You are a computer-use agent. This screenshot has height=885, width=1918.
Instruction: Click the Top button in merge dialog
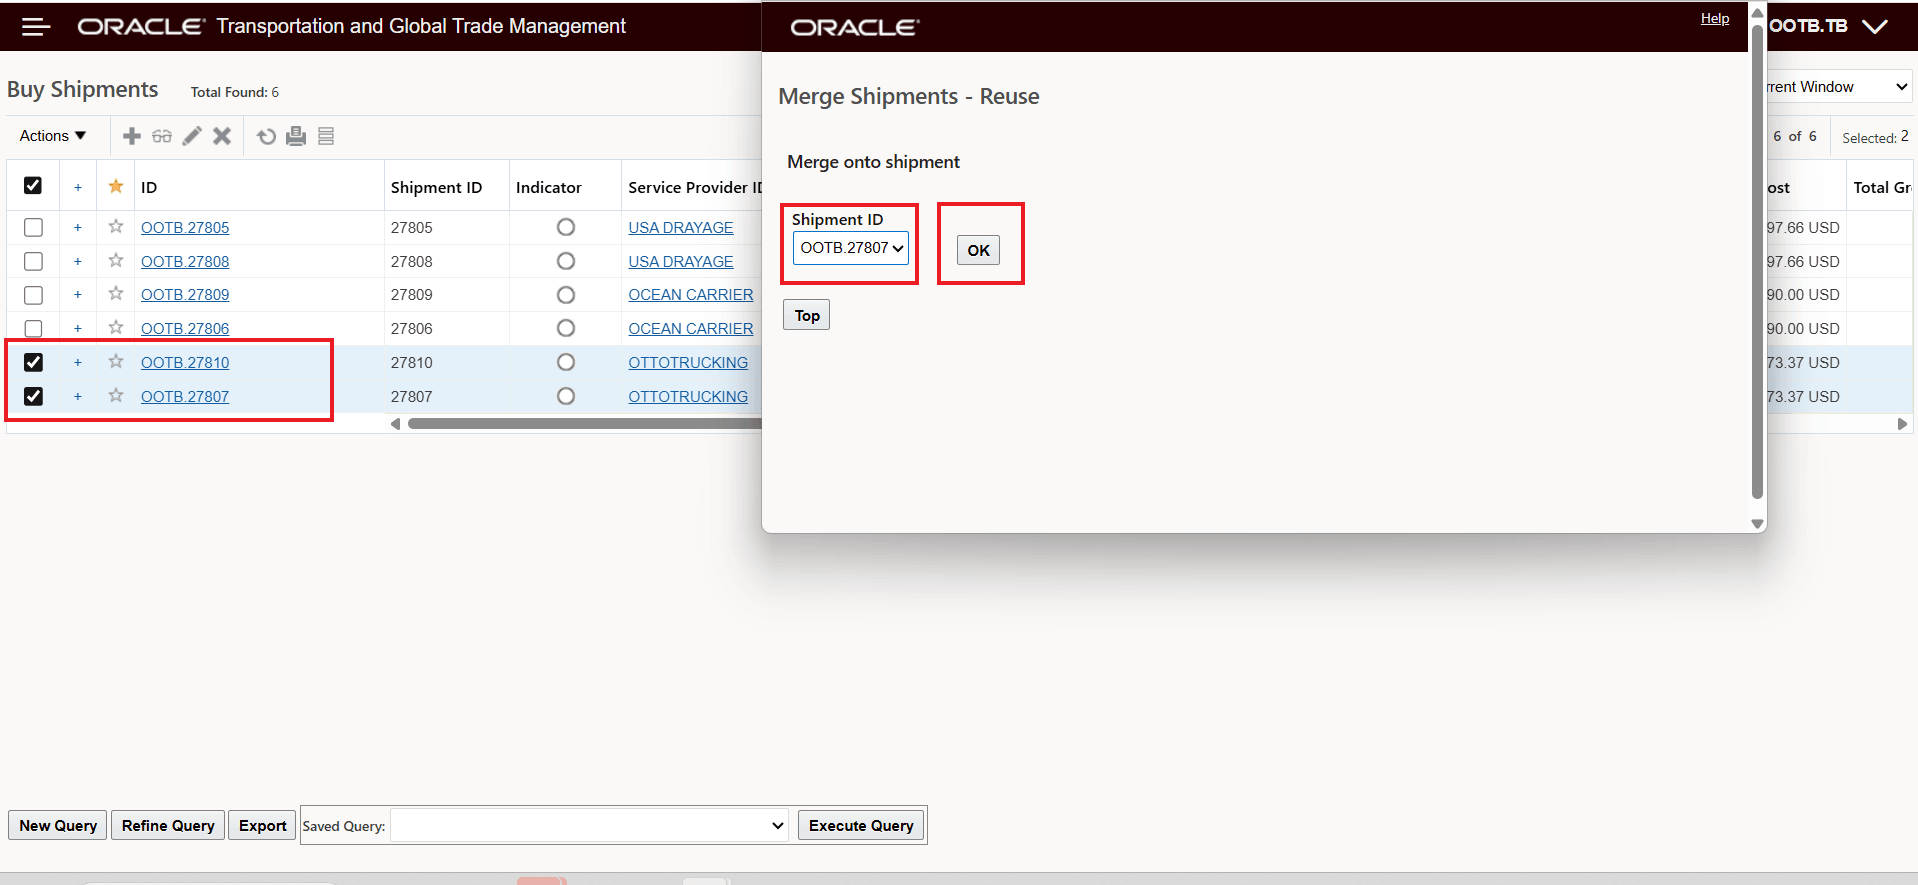807,316
